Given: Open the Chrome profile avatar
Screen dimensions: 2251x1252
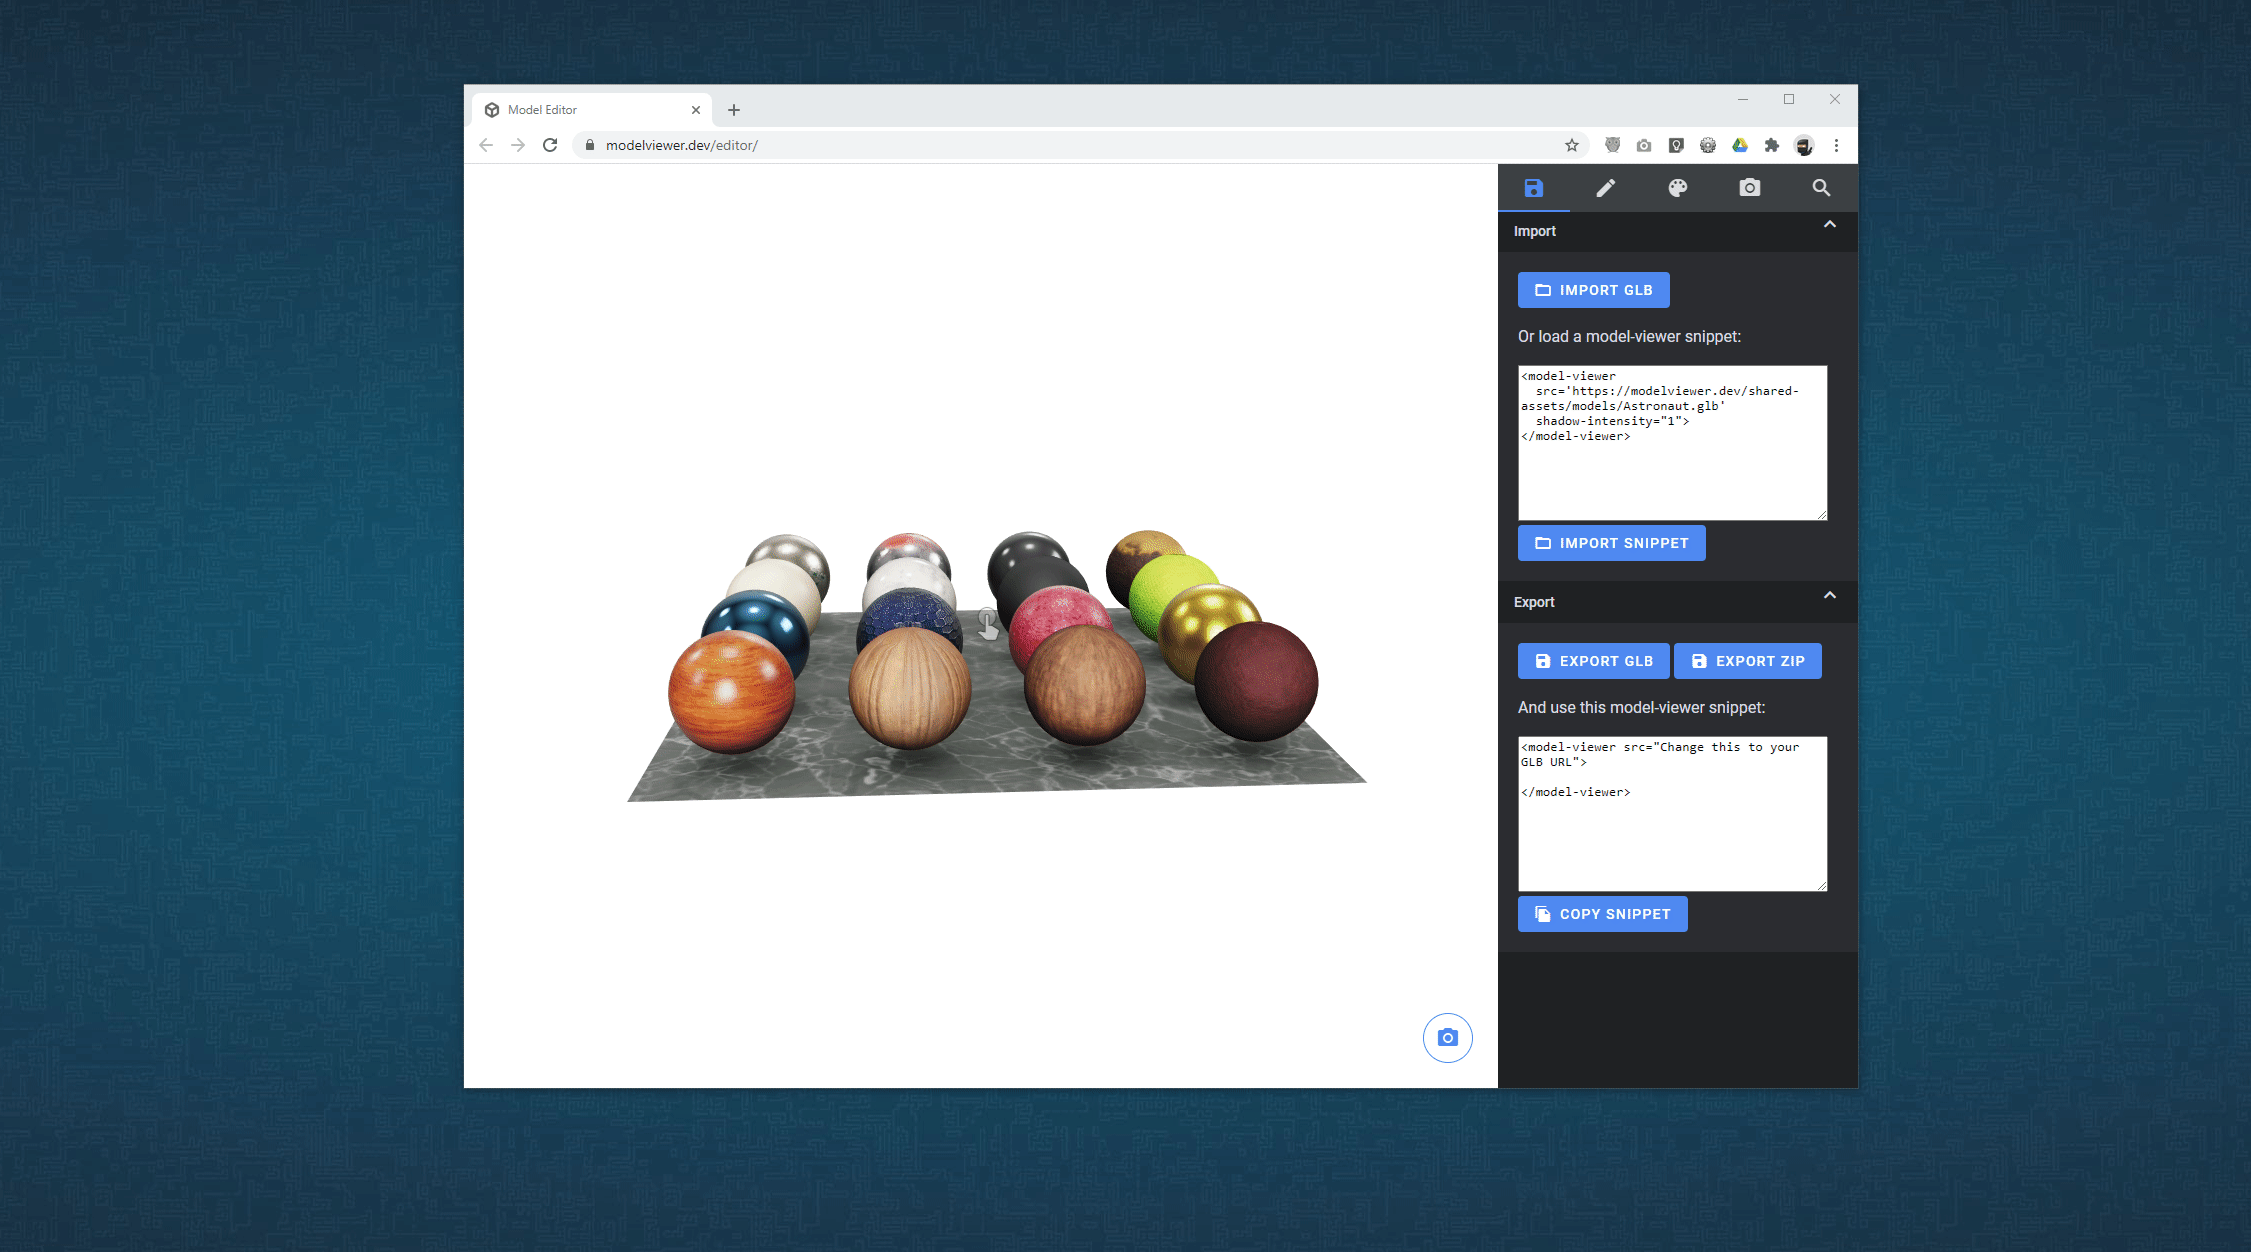Looking at the screenshot, I should pos(1804,146).
